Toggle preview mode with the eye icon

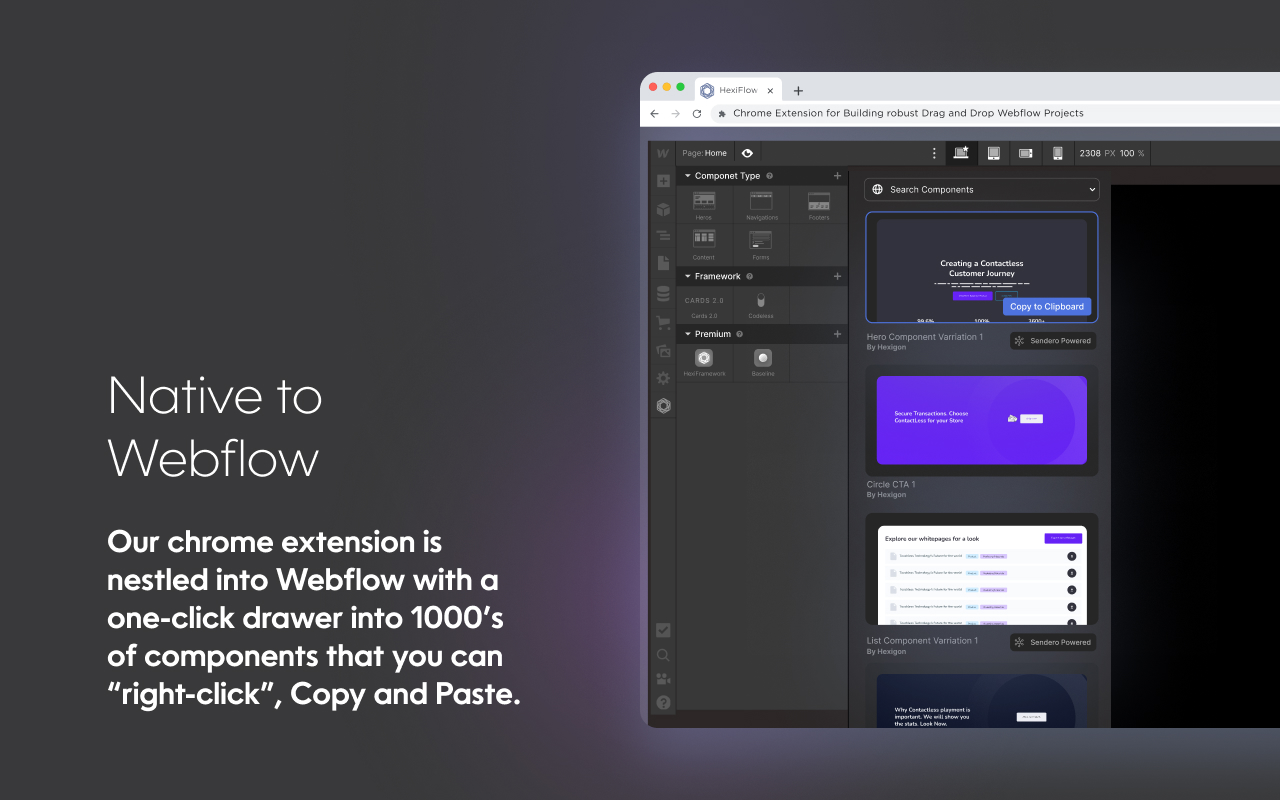(747, 153)
